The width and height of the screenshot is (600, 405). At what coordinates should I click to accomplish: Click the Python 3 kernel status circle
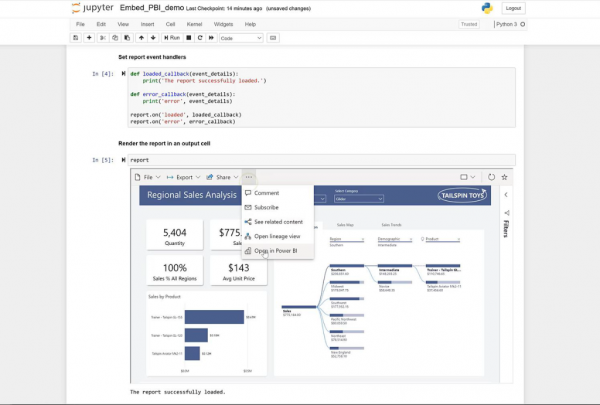[x=522, y=24]
